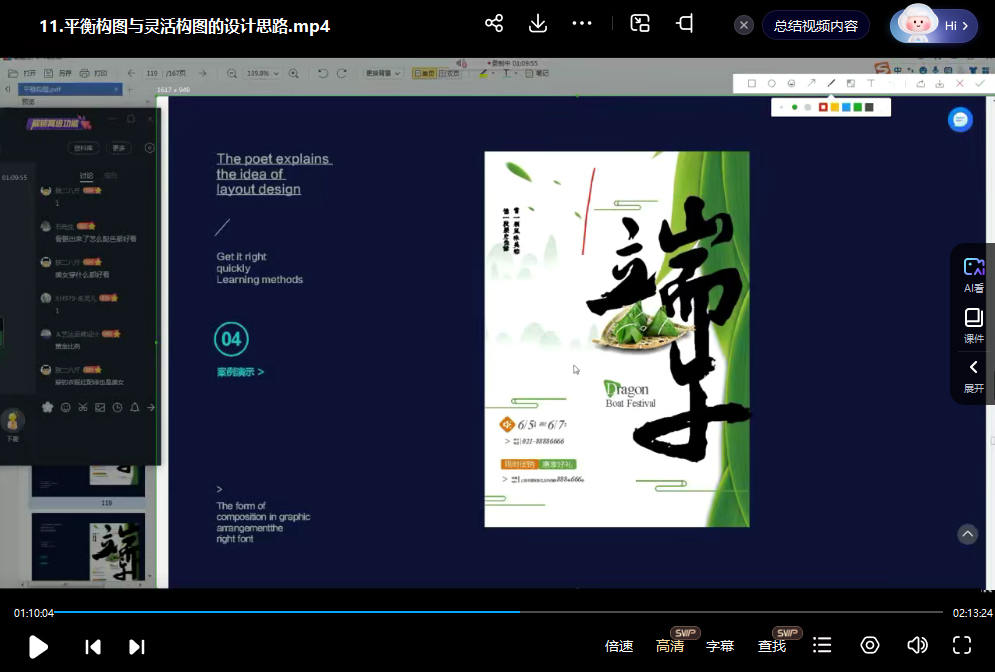
Task: Switch to picture-in-picture mini player
Action: (x=640, y=24)
